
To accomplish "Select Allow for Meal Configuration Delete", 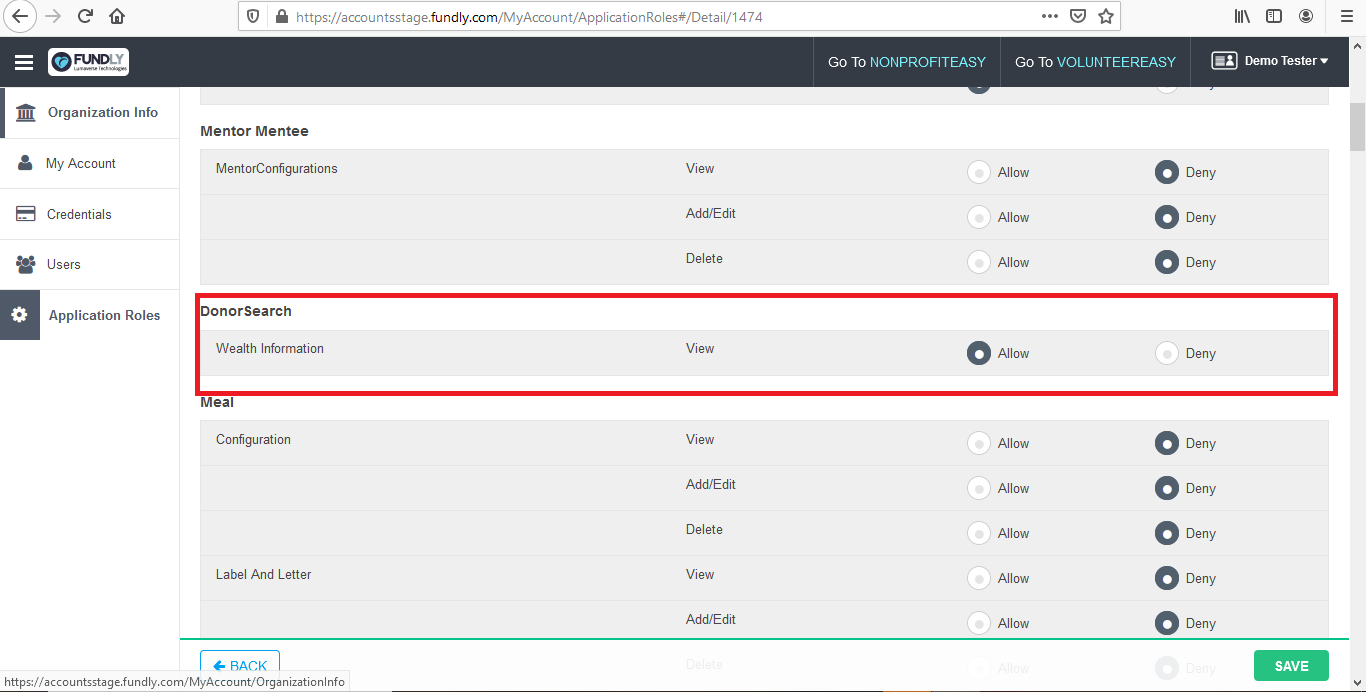I will coord(978,533).
